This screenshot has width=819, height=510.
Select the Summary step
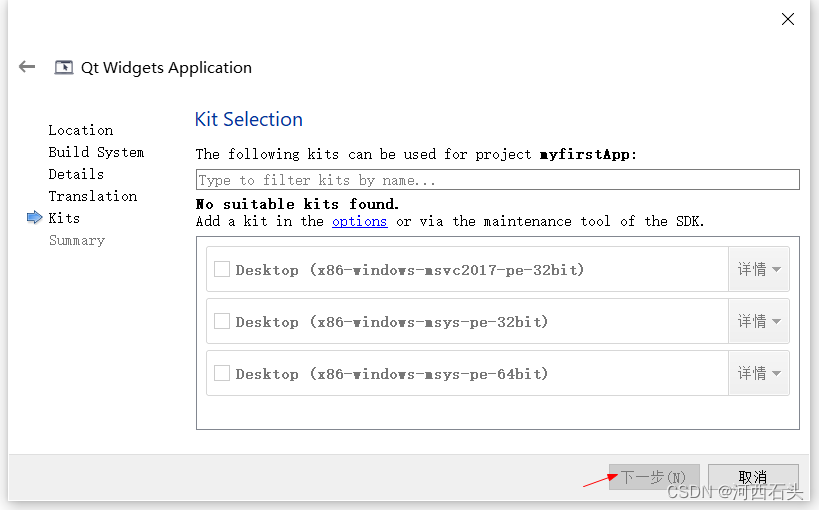tap(77, 240)
